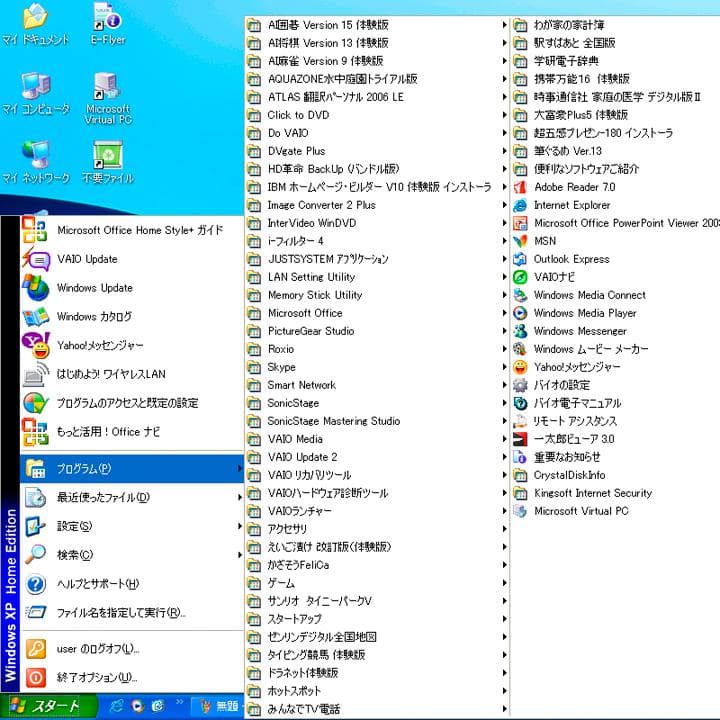Open もっと活用！Office ナビ entry
The width and height of the screenshot is (720, 720).
pos(132,432)
